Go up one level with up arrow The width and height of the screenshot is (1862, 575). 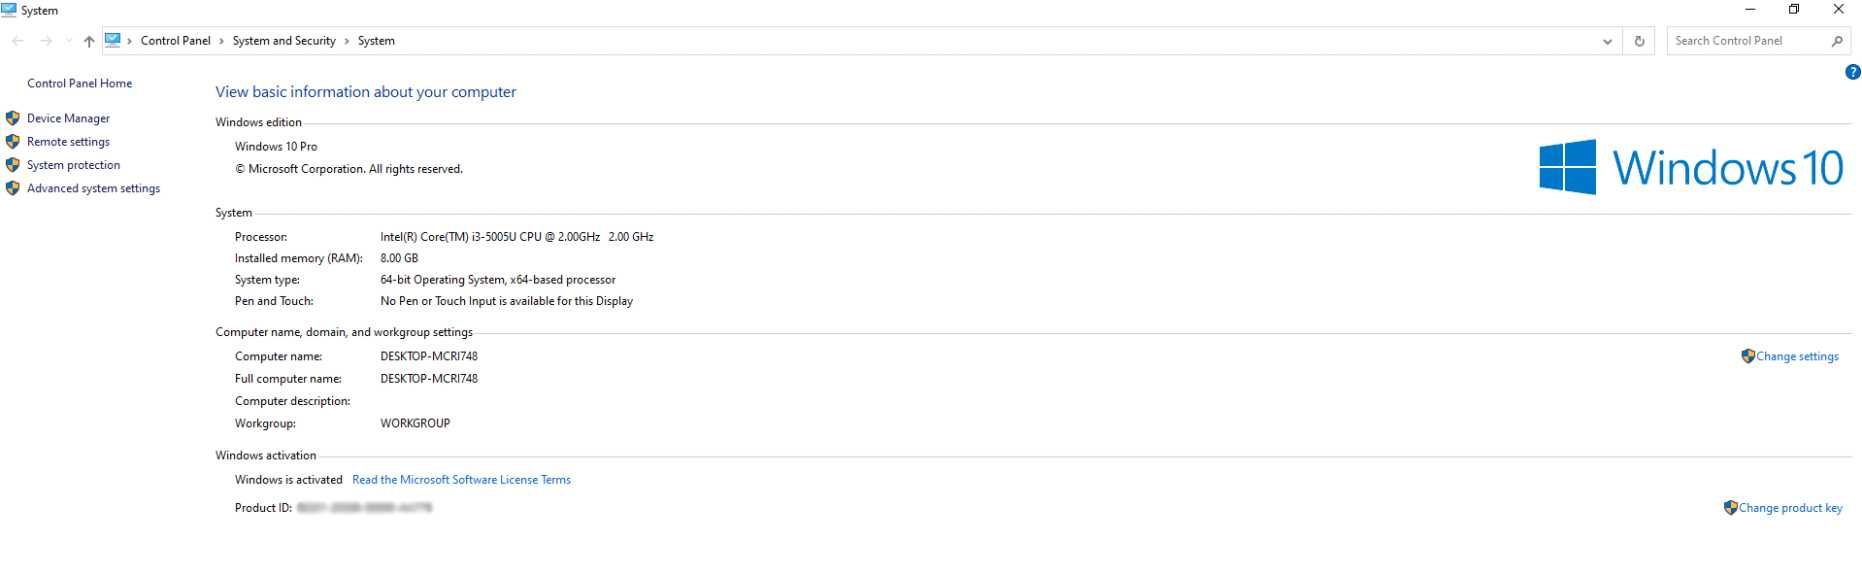[x=89, y=41]
